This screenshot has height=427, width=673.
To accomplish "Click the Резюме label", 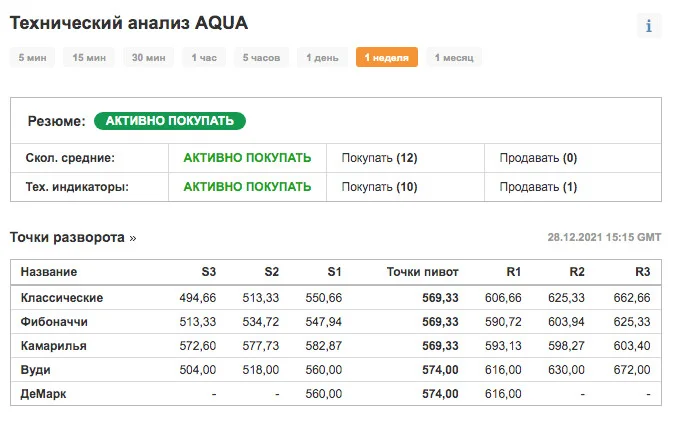I will [57, 121].
